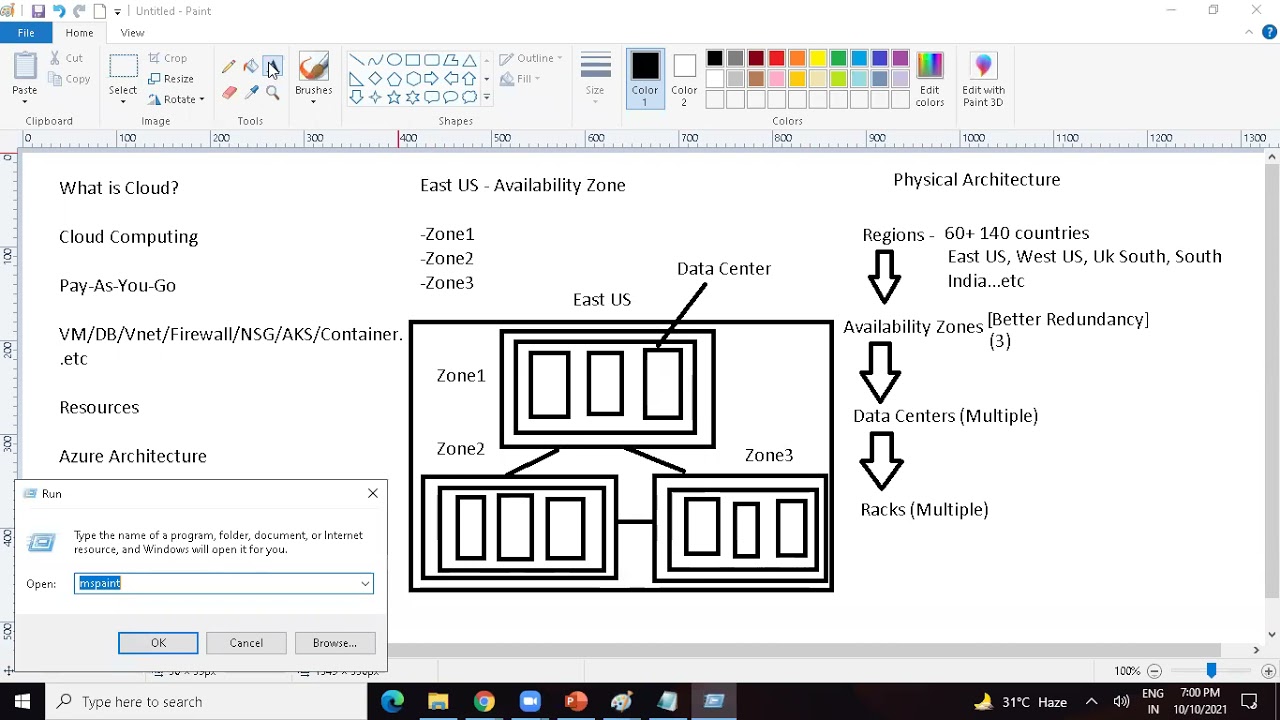Click the Copy button
Viewport: 1280px width, 720px height.
pos(69,79)
